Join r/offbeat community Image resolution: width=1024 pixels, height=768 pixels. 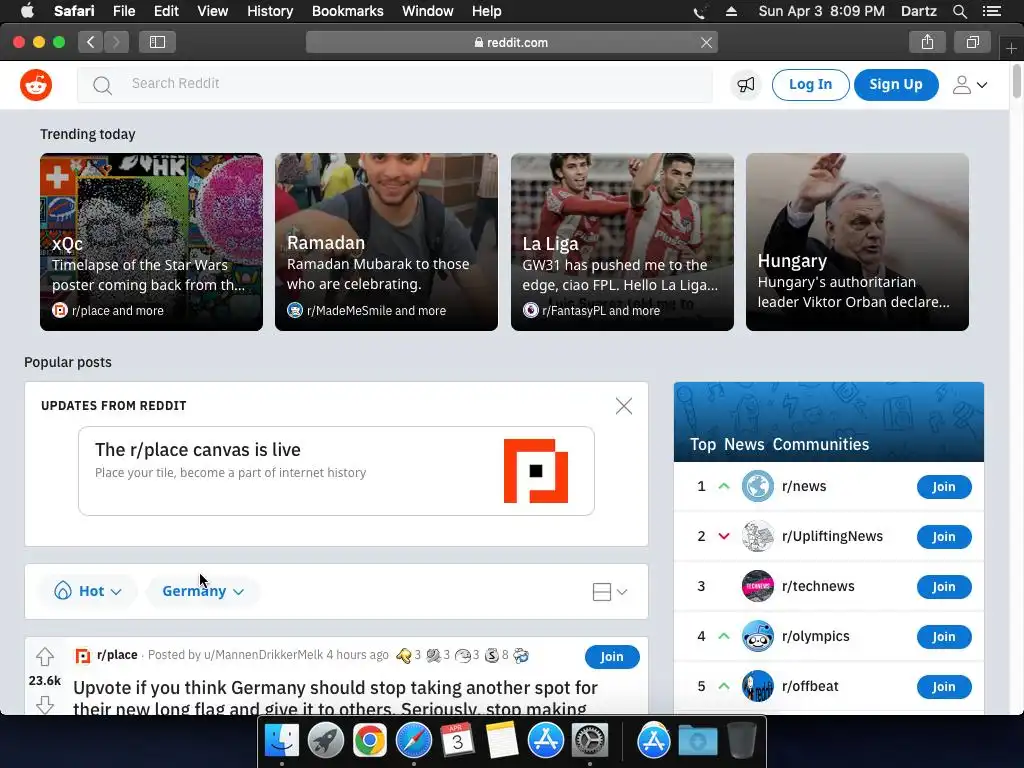coord(944,686)
